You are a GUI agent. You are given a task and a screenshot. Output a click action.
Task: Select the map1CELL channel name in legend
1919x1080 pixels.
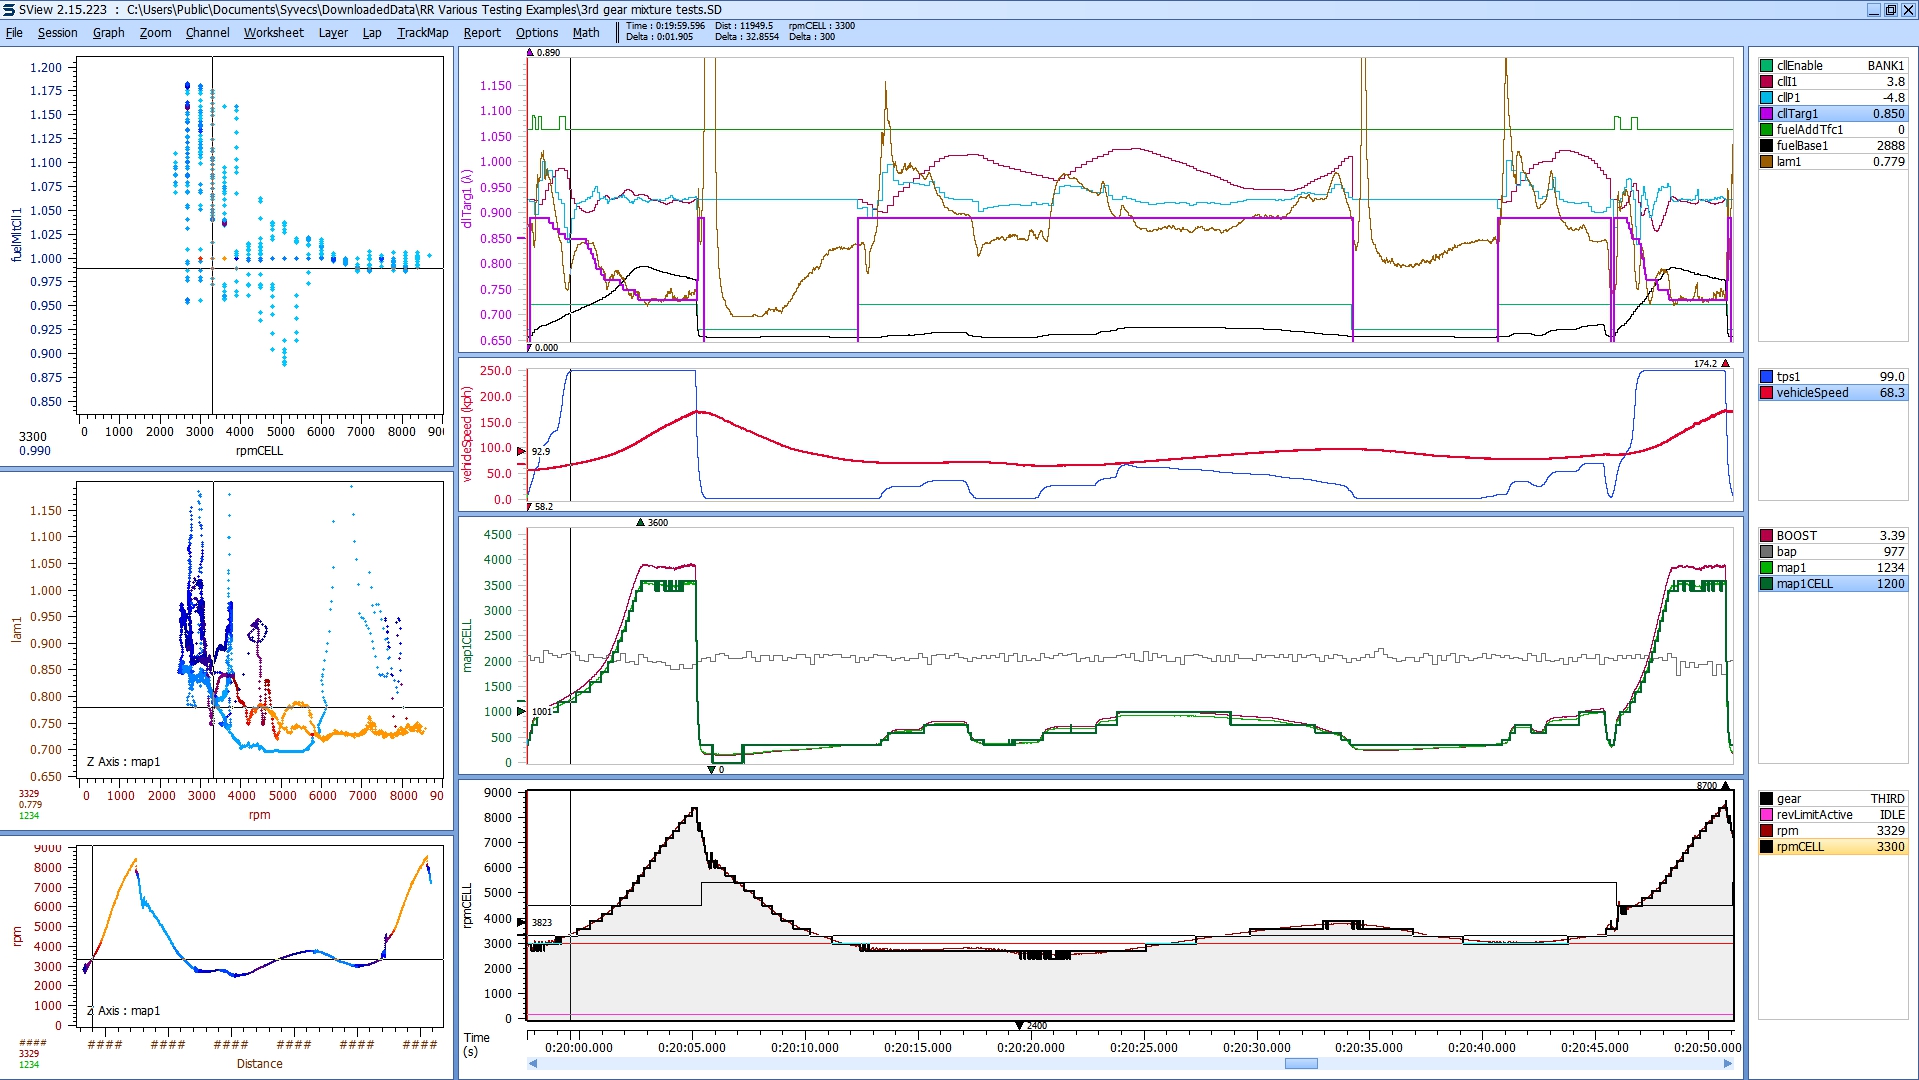click(x=1805, y=584)
